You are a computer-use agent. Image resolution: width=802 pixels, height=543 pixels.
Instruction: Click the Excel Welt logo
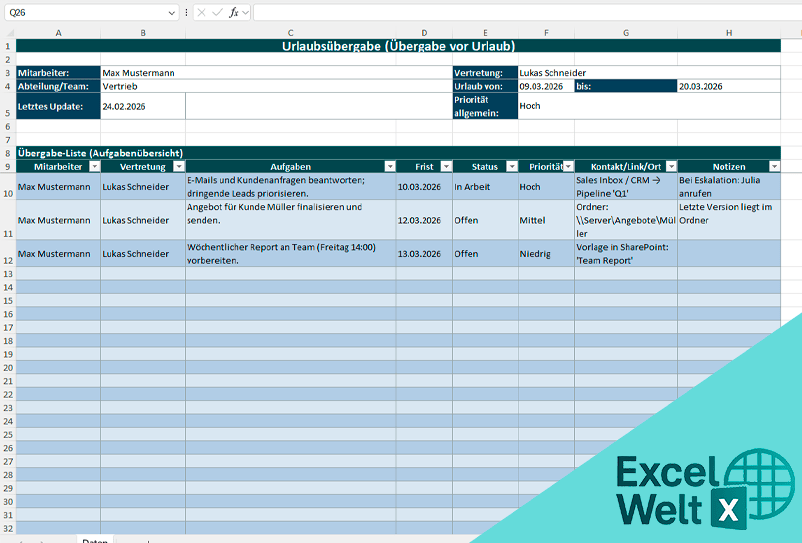pyautogui.click(x=690, y=489)
